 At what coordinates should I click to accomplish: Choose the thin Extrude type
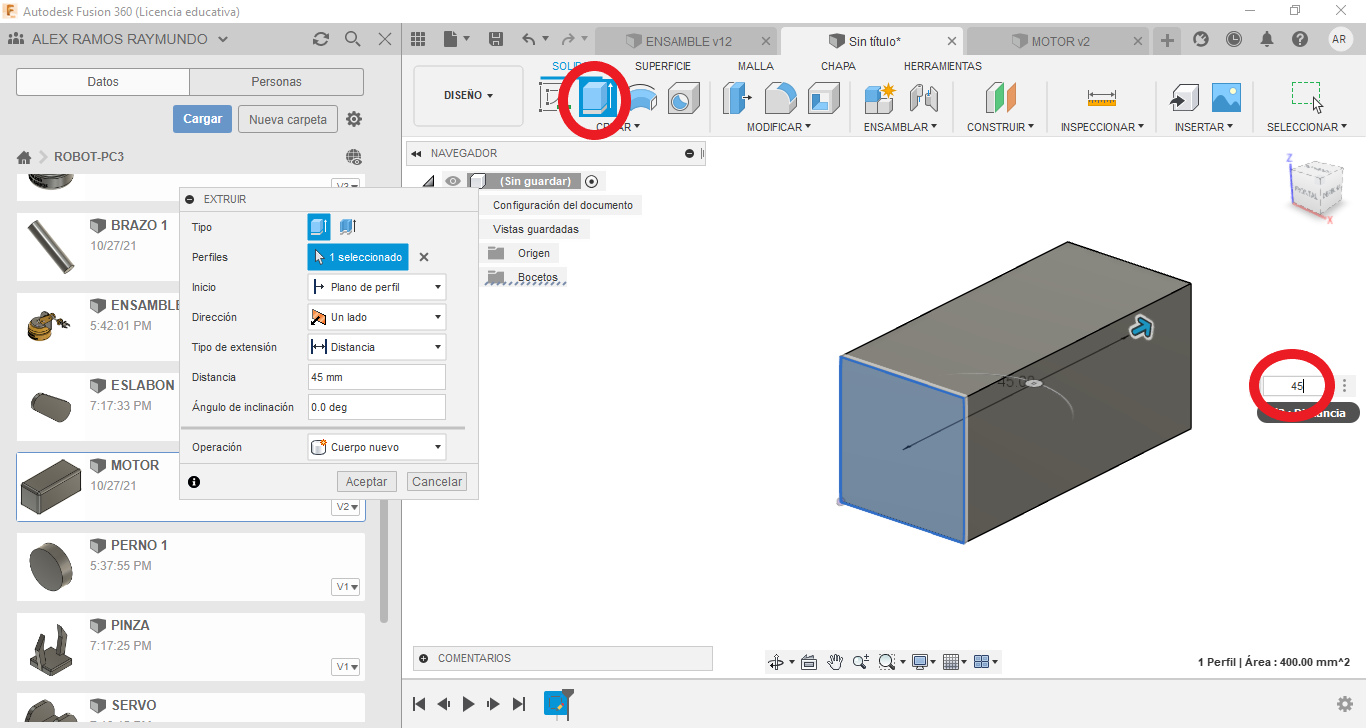click(x=347, y=227)
